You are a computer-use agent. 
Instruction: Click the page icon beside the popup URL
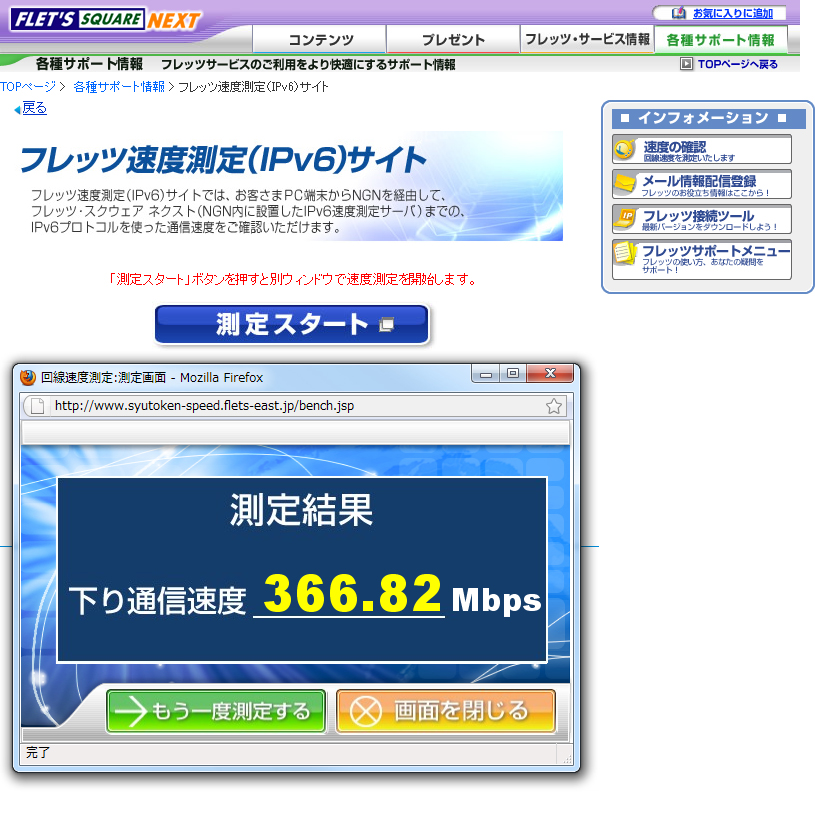36,406
